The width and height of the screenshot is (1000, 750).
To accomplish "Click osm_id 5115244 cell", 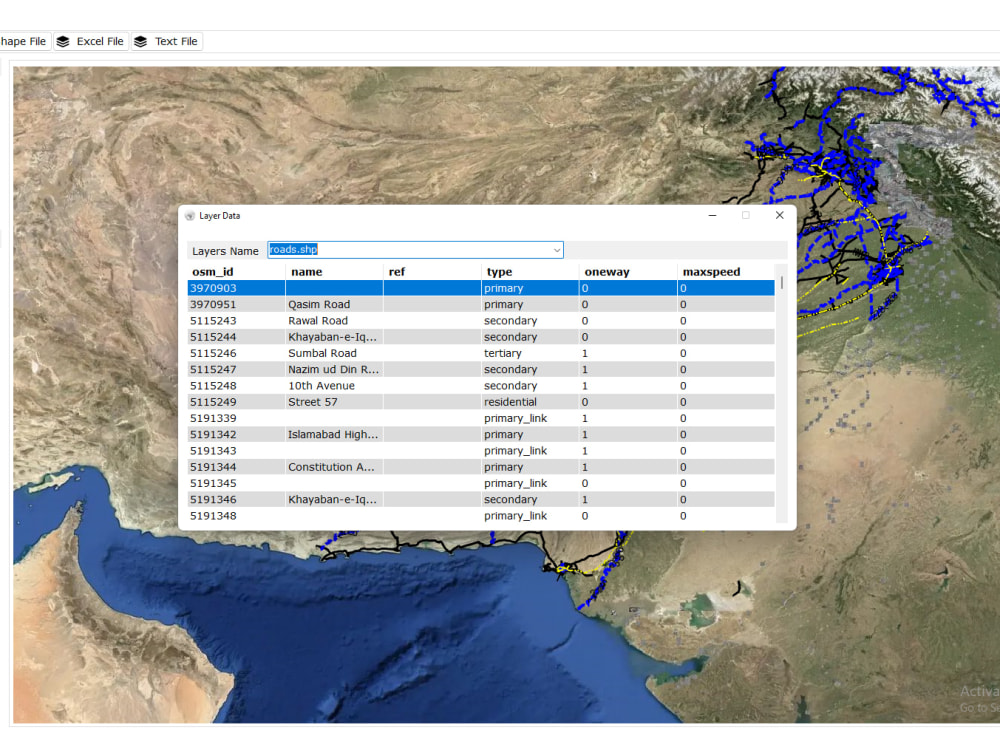I will 236,337.
